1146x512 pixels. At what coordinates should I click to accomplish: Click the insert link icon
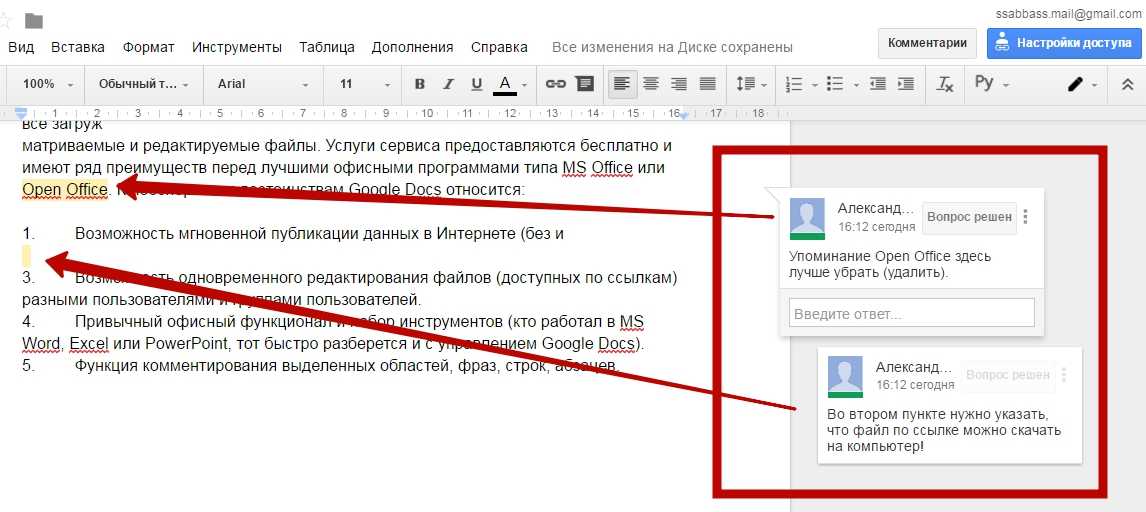[x=555, y=84]
